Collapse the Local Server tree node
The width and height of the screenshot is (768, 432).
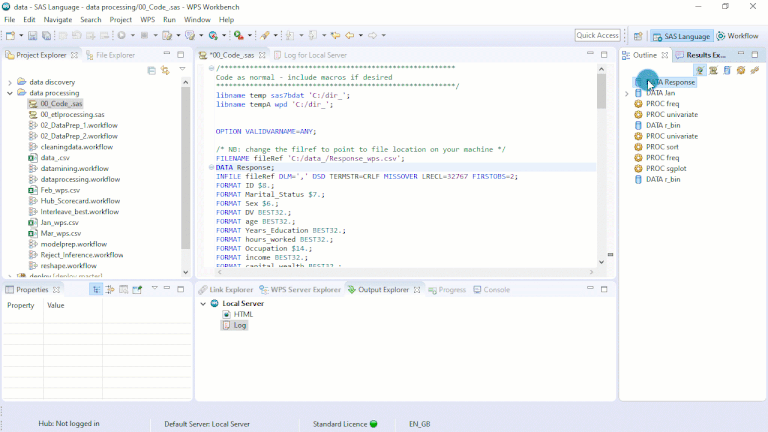pyautogui.click(x=203, y=303)
